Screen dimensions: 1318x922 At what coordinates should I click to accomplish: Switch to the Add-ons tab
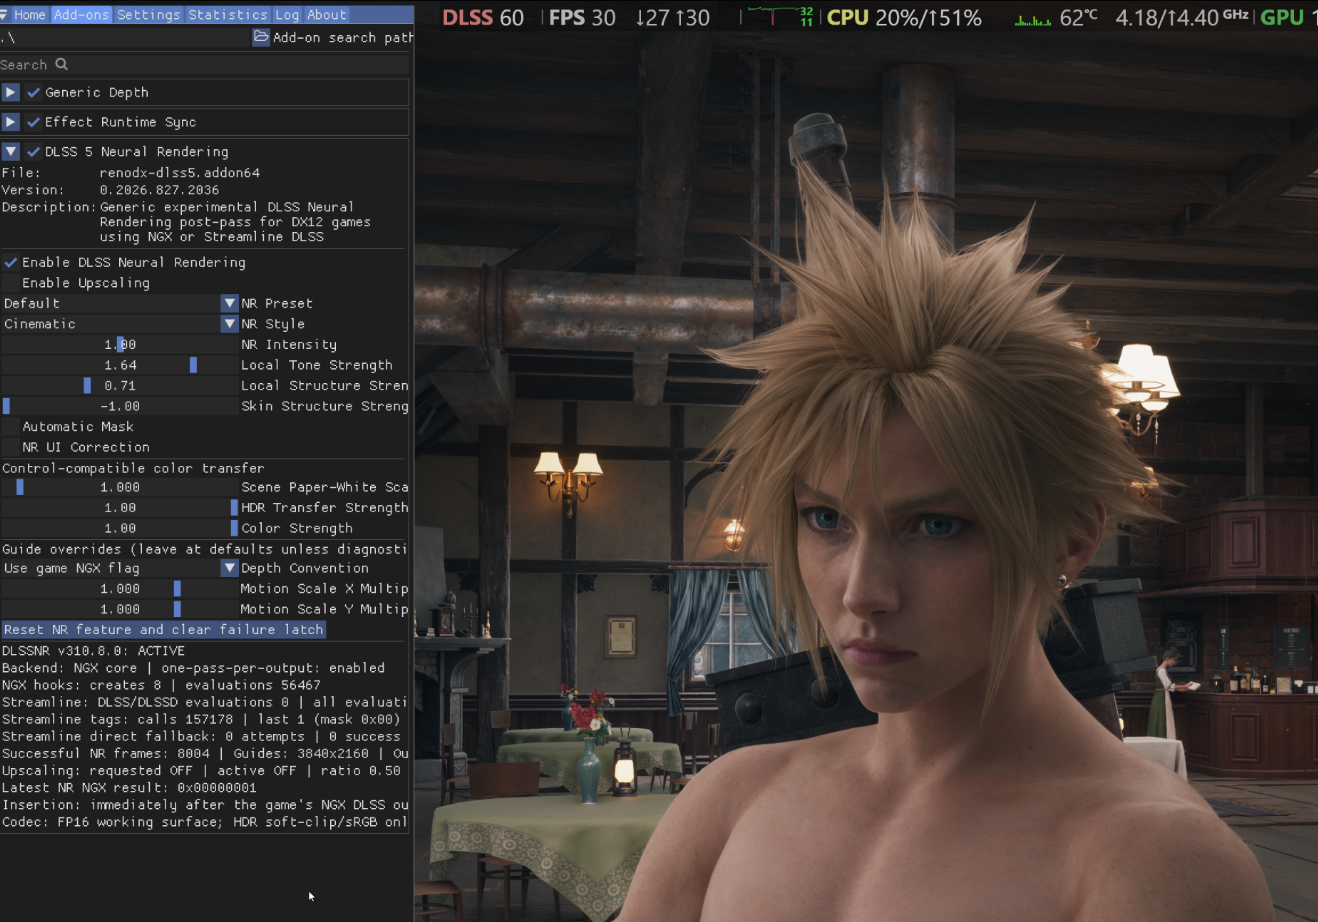(82, 15)
